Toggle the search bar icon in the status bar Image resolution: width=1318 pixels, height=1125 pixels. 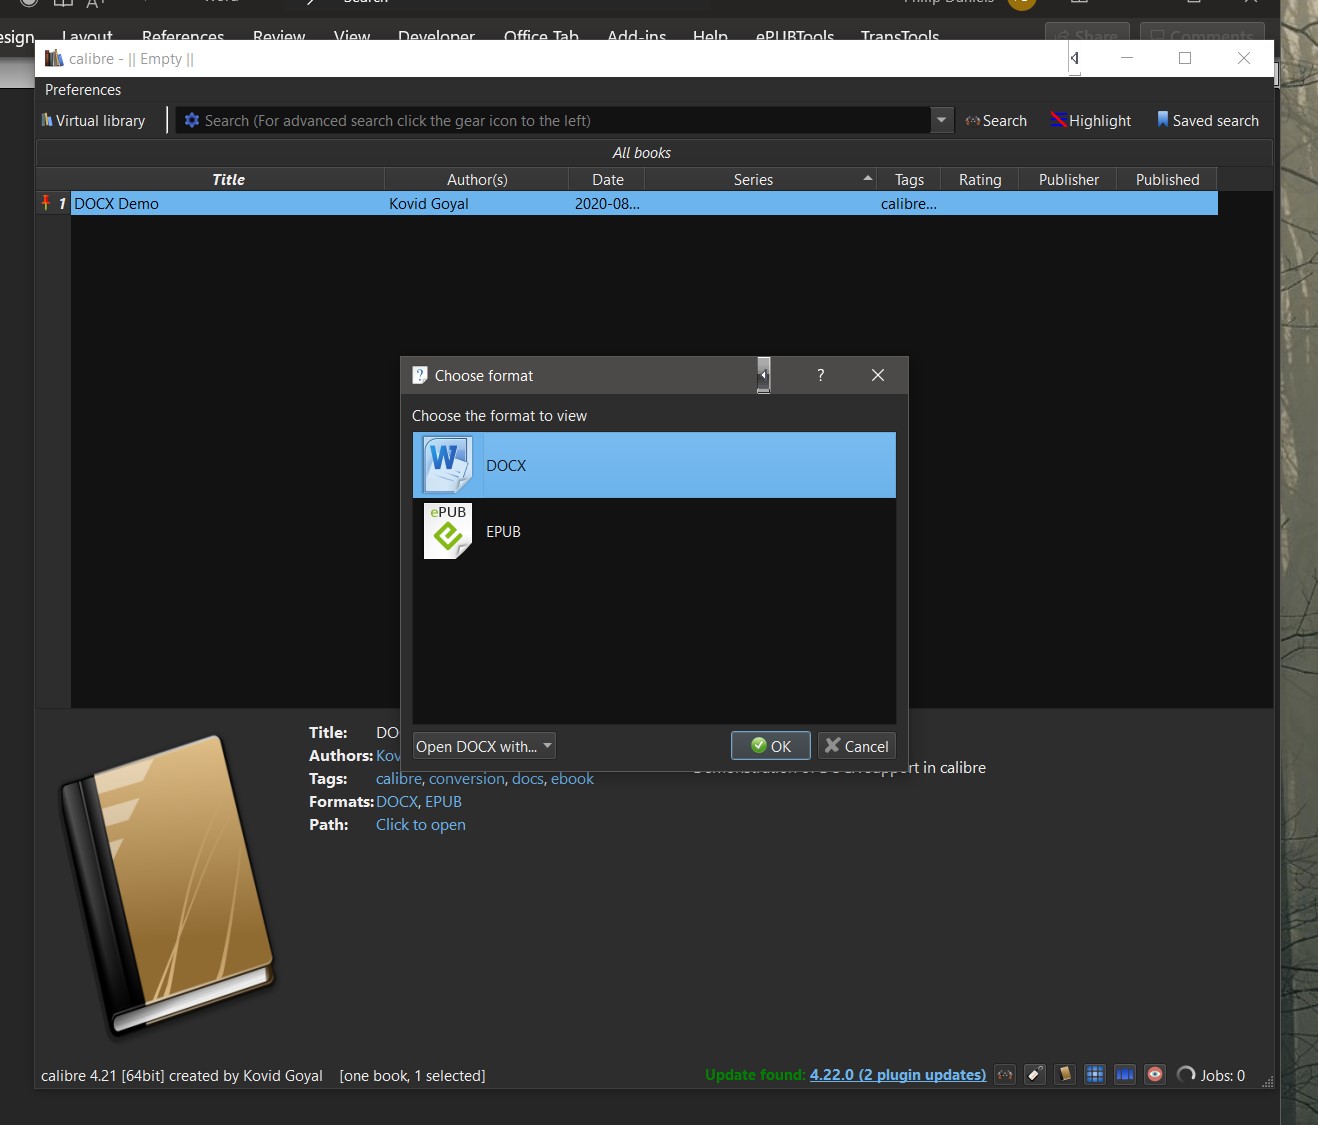click(x=1005, y=1075)
